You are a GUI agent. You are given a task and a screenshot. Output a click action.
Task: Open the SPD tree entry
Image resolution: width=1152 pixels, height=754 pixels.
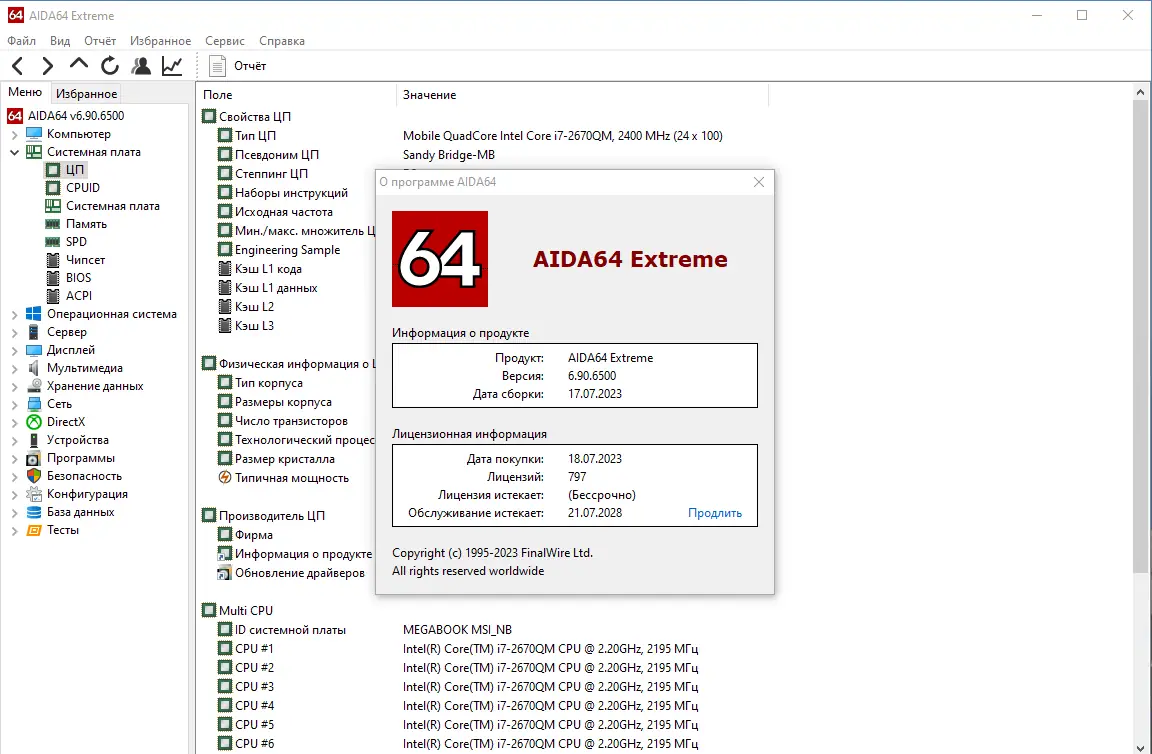76,242
